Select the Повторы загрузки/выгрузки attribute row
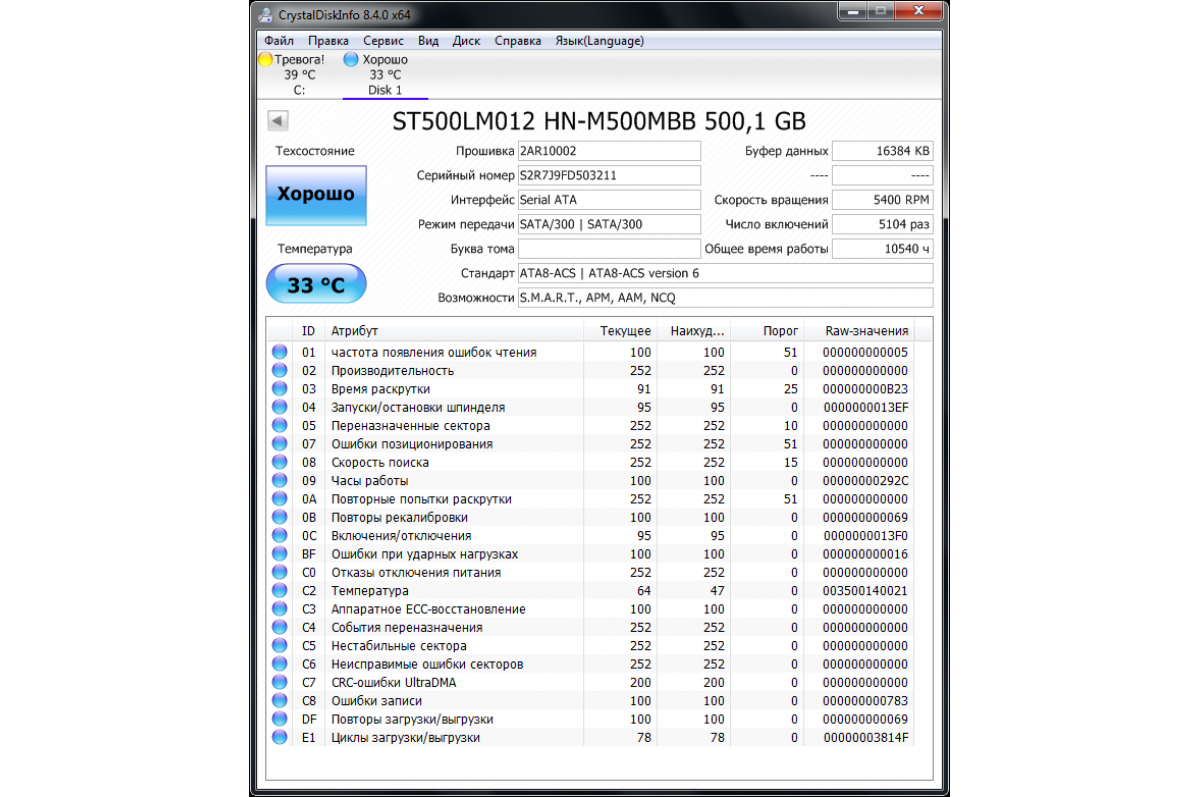 591,719
